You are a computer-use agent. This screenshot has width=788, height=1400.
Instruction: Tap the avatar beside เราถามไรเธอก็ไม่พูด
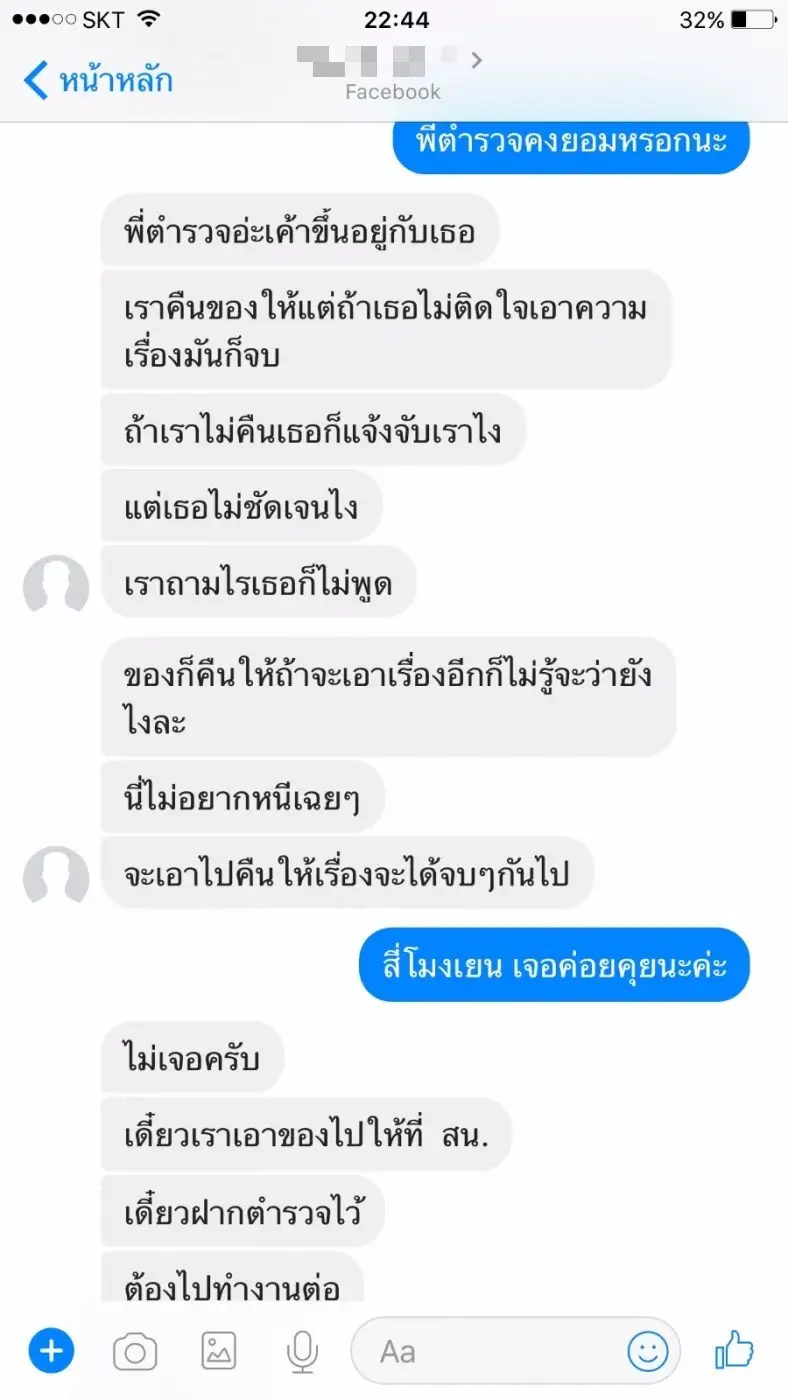pyautogui.click(x=56, y=583)
